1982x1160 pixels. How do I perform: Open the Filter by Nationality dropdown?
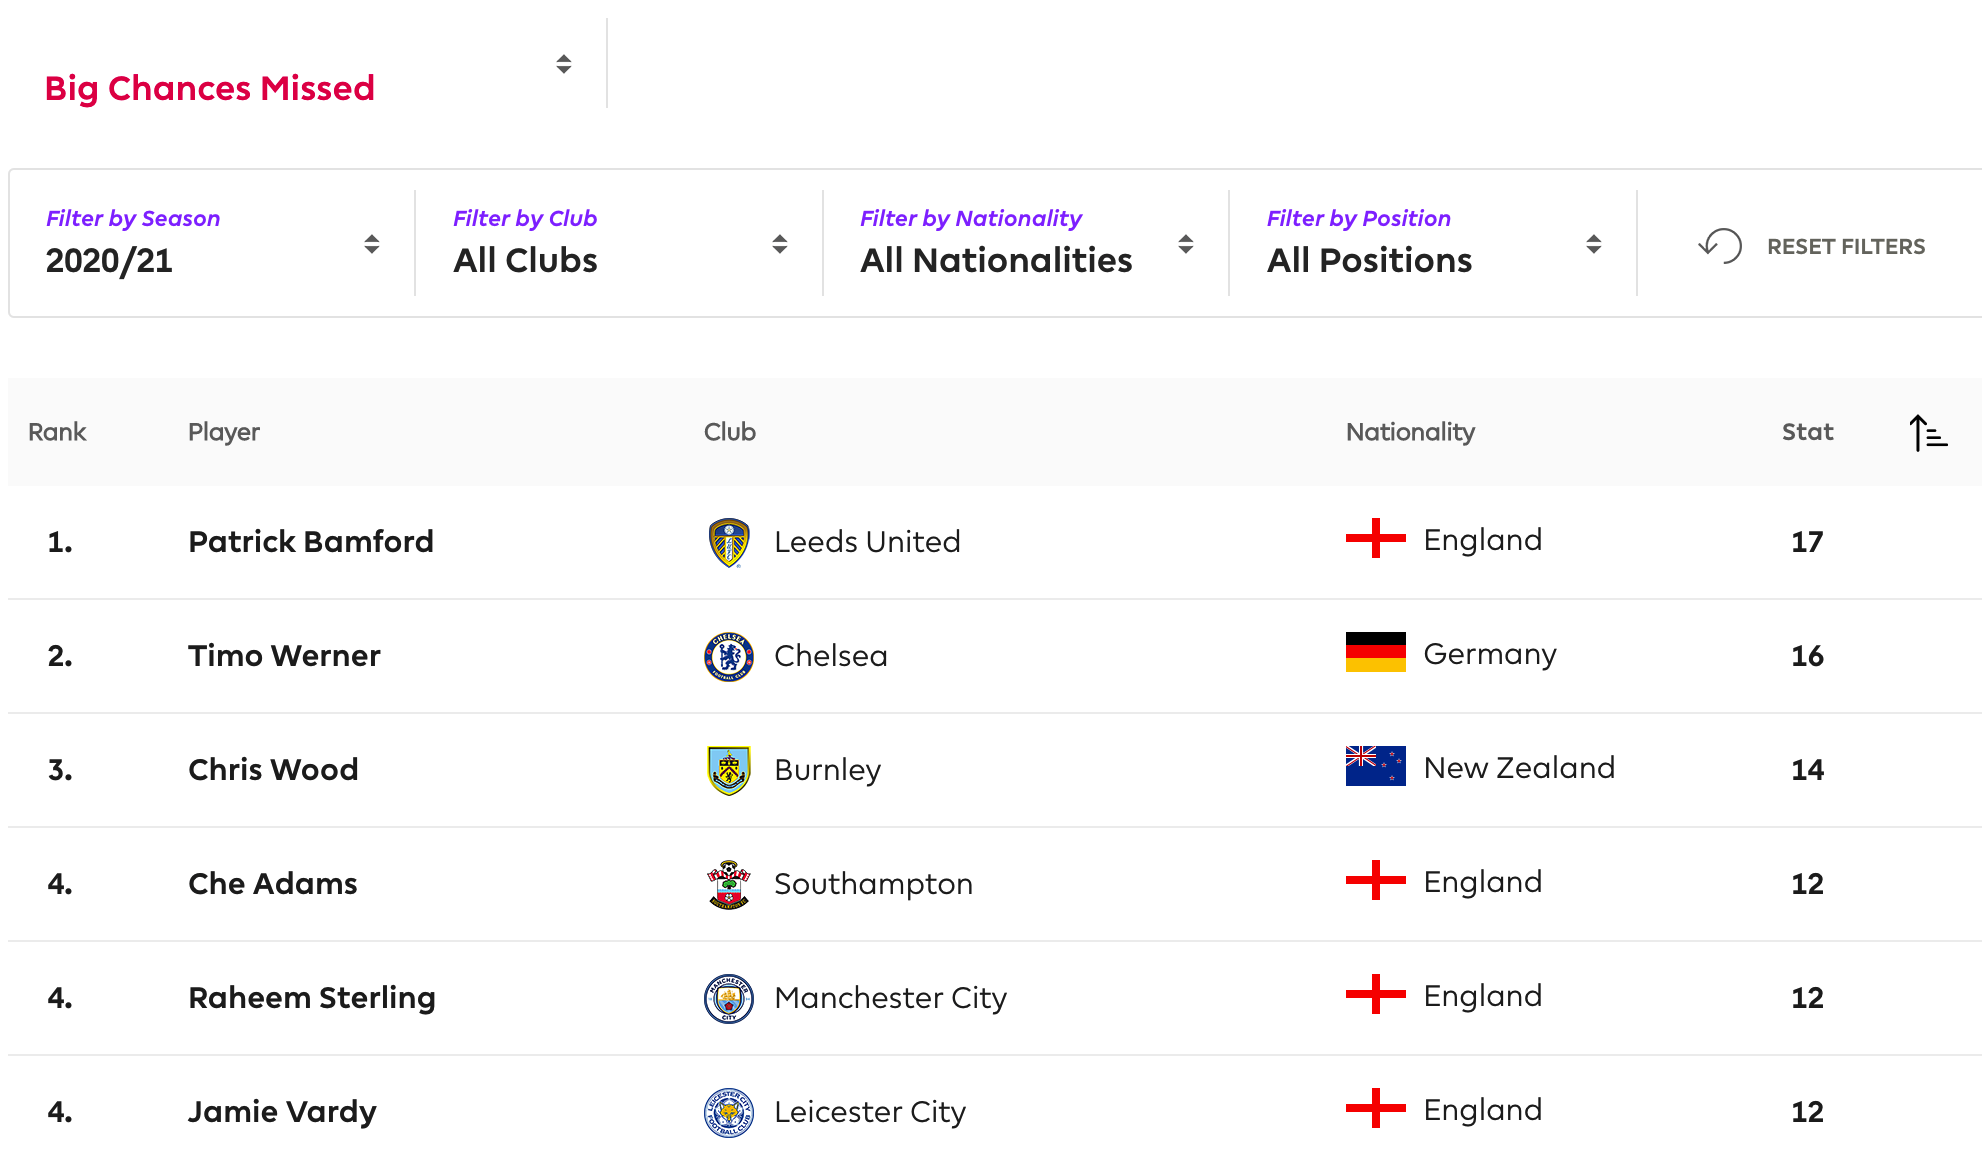coord(1026,243)
